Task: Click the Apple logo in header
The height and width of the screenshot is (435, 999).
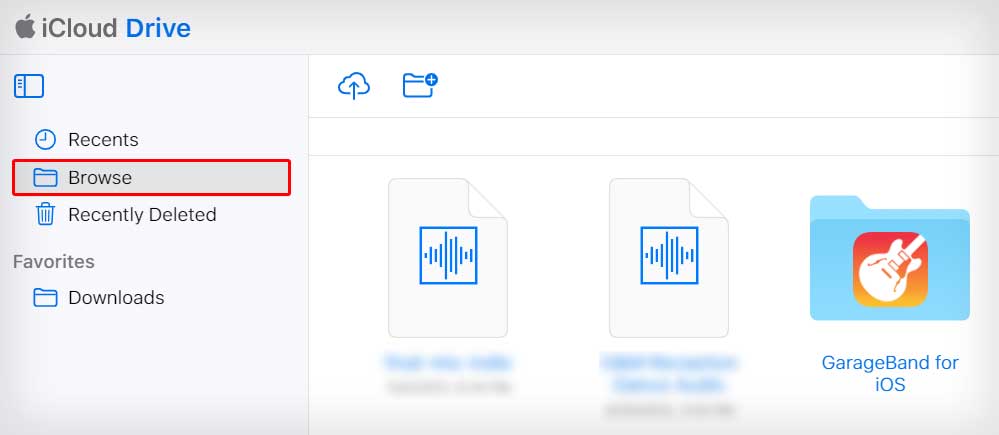Action: point(25,27)
